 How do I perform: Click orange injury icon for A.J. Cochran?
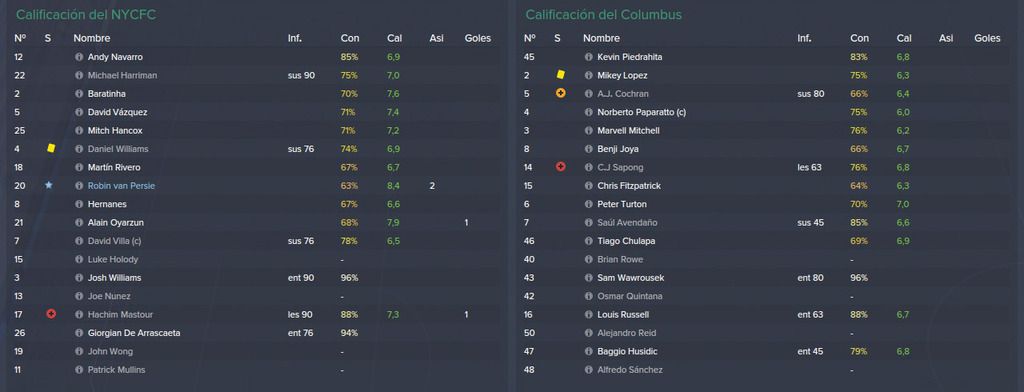click(560, 93)
